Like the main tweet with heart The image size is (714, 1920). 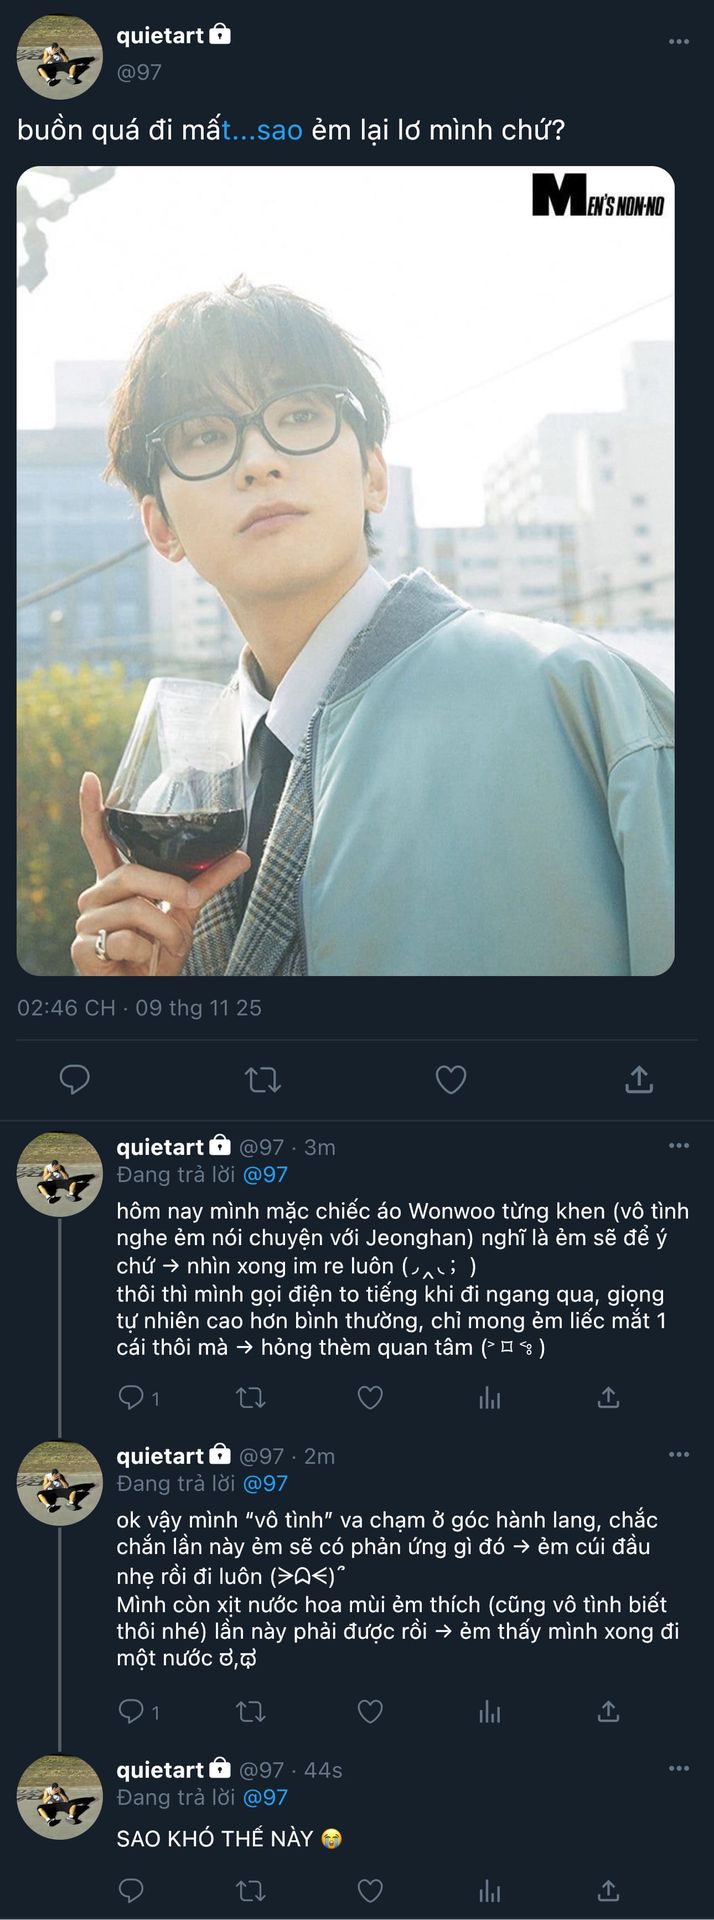pyautogui.click(x=451, y=1080)
